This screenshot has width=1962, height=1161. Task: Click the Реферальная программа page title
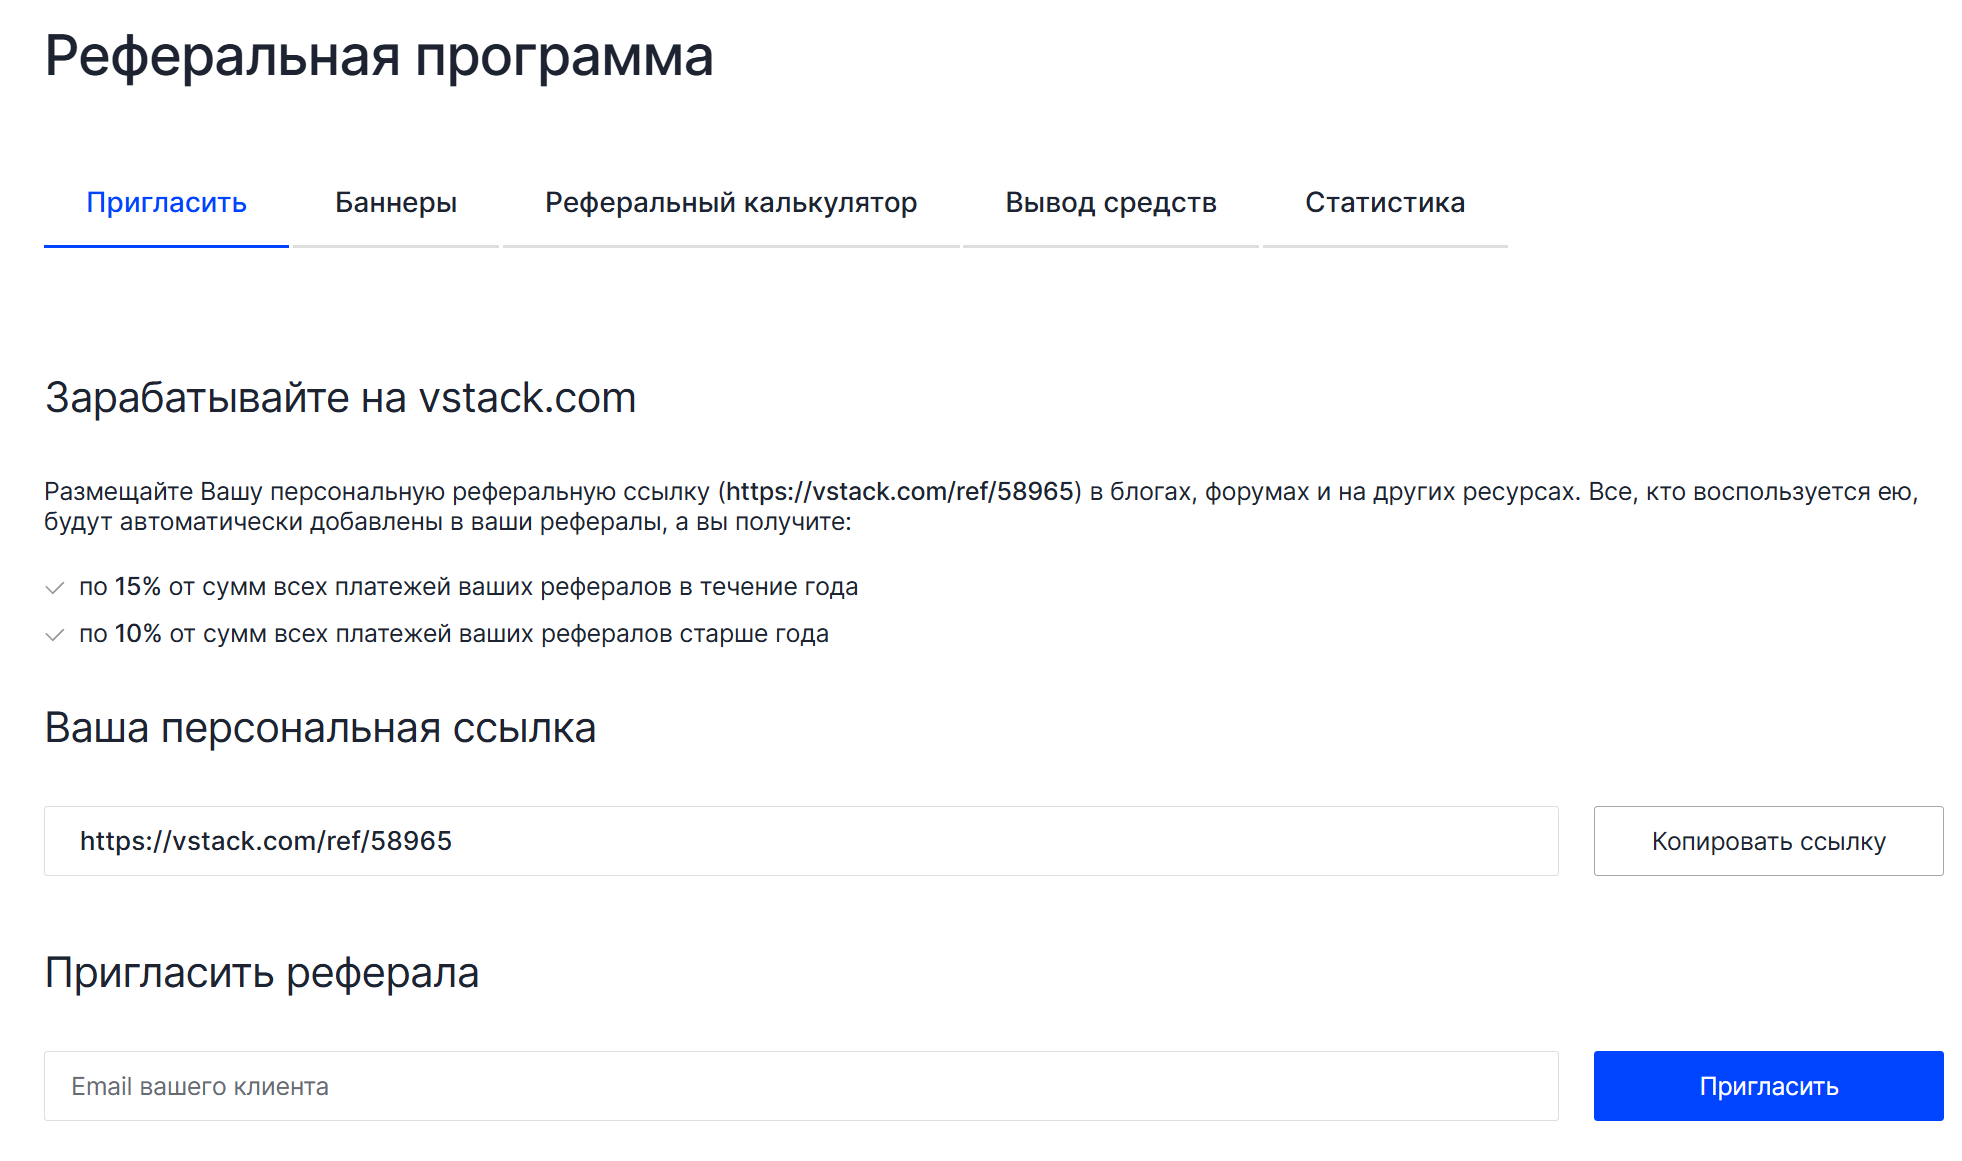tap(379, 56)
